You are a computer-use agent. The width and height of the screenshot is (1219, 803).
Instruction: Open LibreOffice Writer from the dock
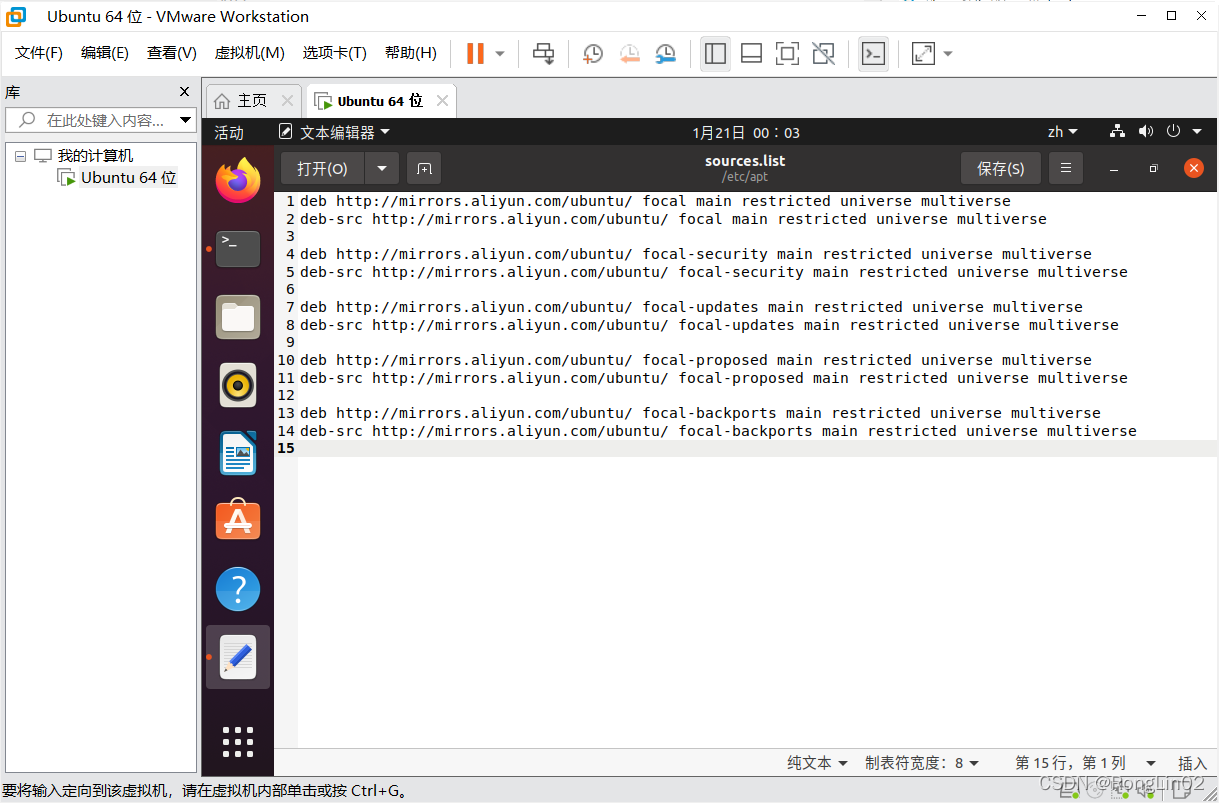[x=238, y=453]
